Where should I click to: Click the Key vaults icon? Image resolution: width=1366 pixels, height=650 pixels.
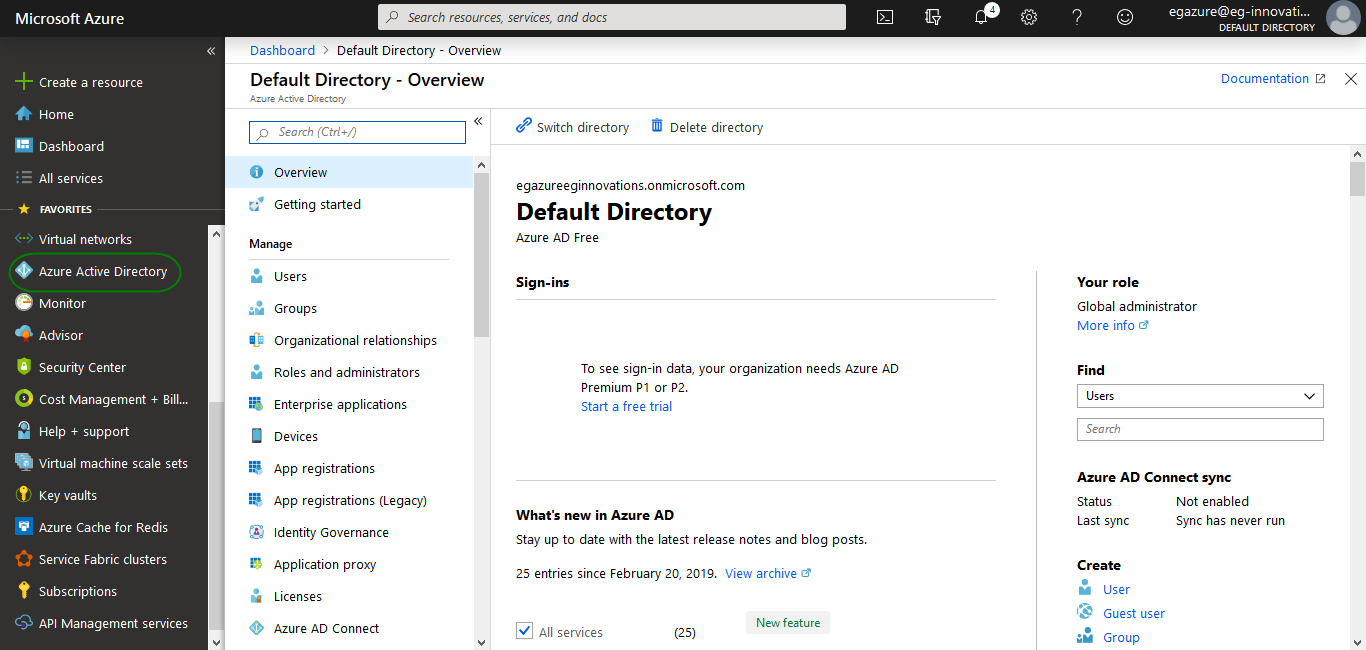coord(24,495)
